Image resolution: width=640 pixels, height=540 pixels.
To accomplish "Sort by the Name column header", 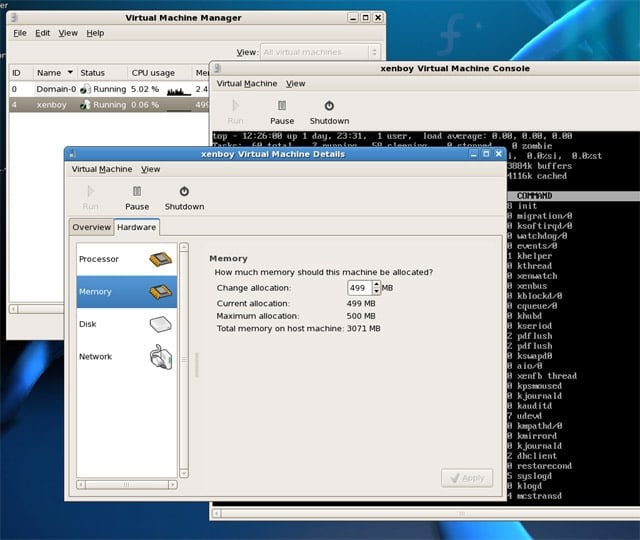I will pyautogui.click(x=55, y=73).
